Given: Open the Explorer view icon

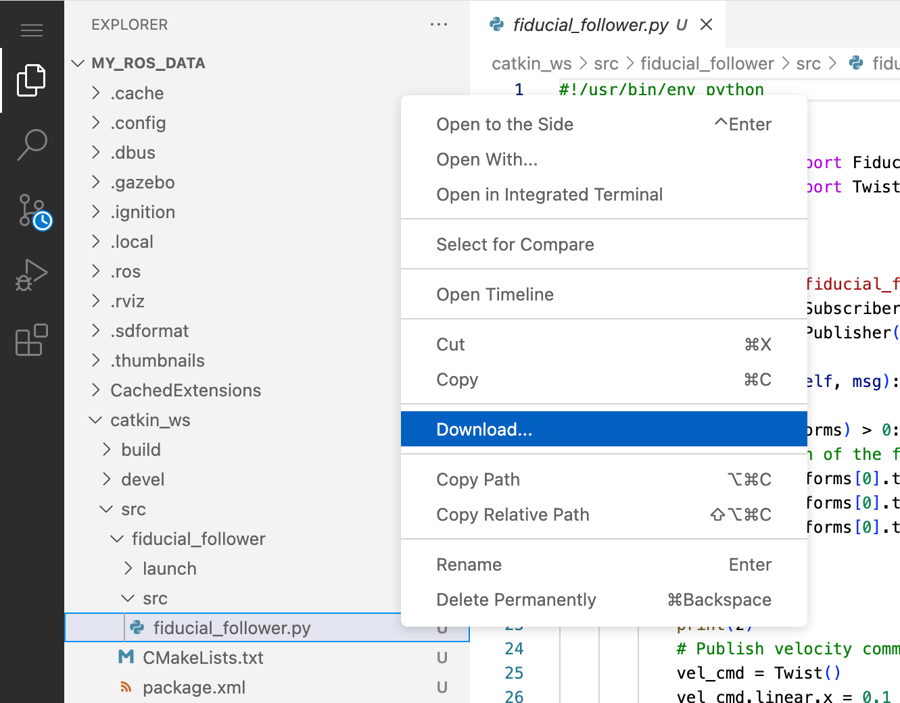Looking at the screenshot, I should (32, 81).
